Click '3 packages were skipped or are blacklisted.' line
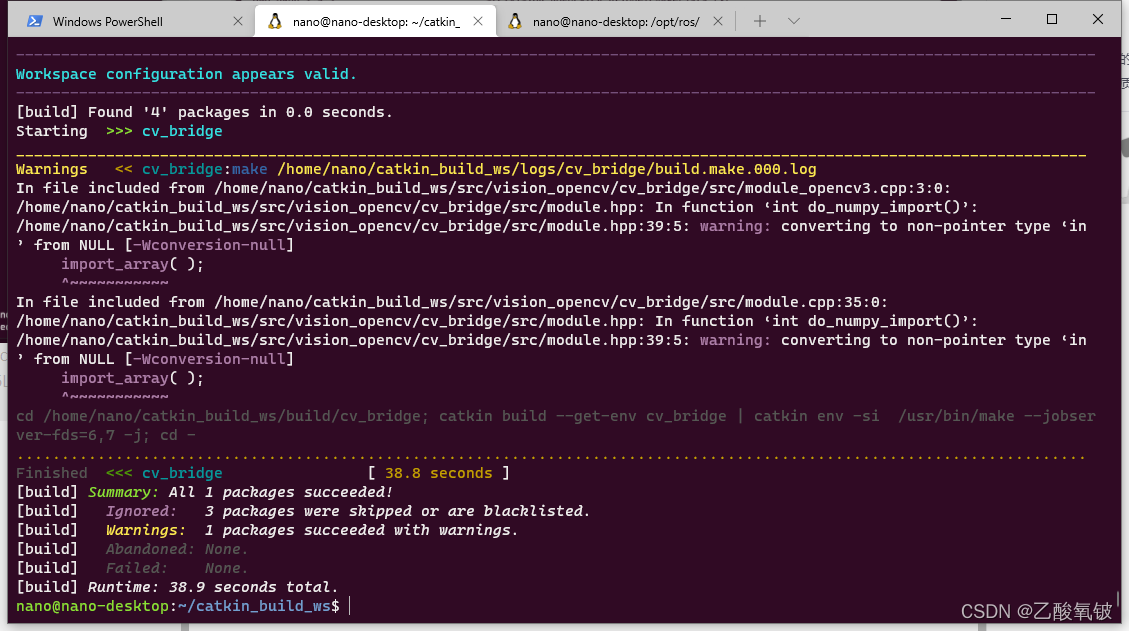The image size is (1129, 631). point(397,511)
